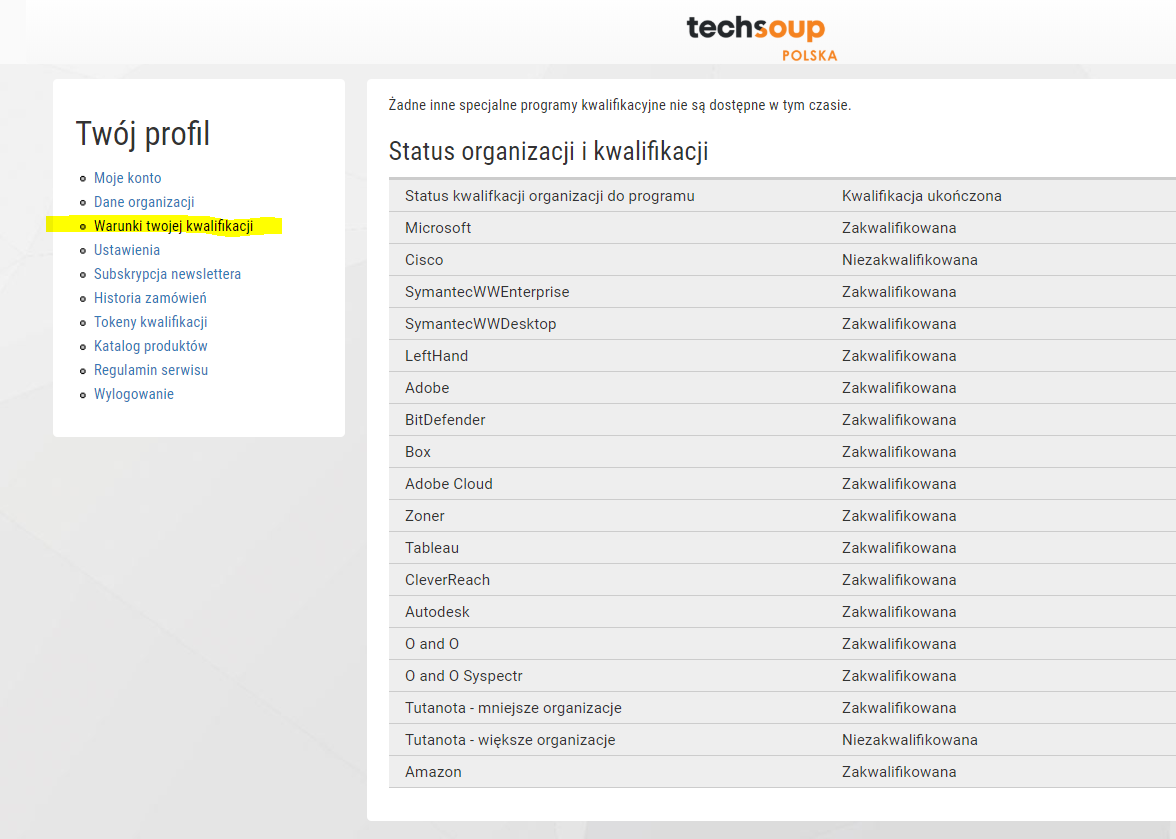
Task: Click the CleverReach row label
Action: coord(447,580)
